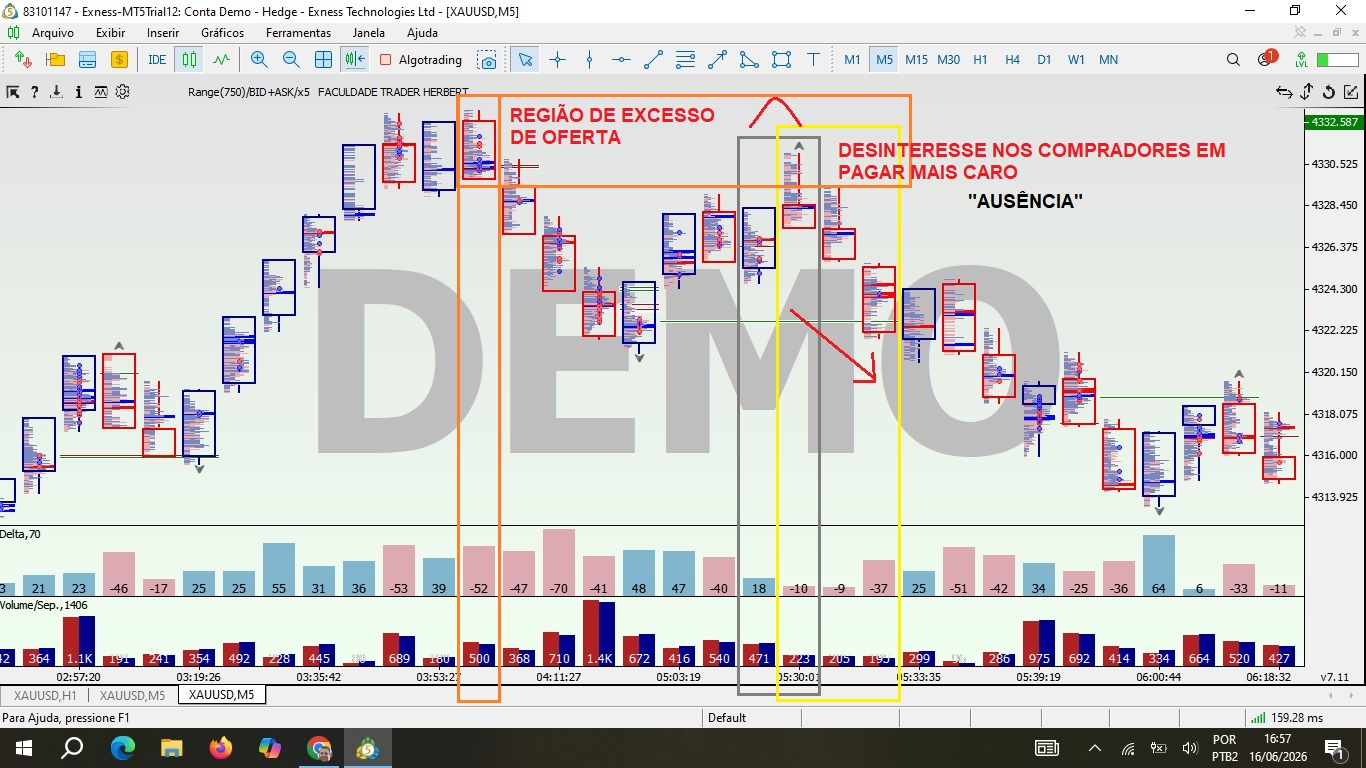Click the Default profile in status bar

727,718
